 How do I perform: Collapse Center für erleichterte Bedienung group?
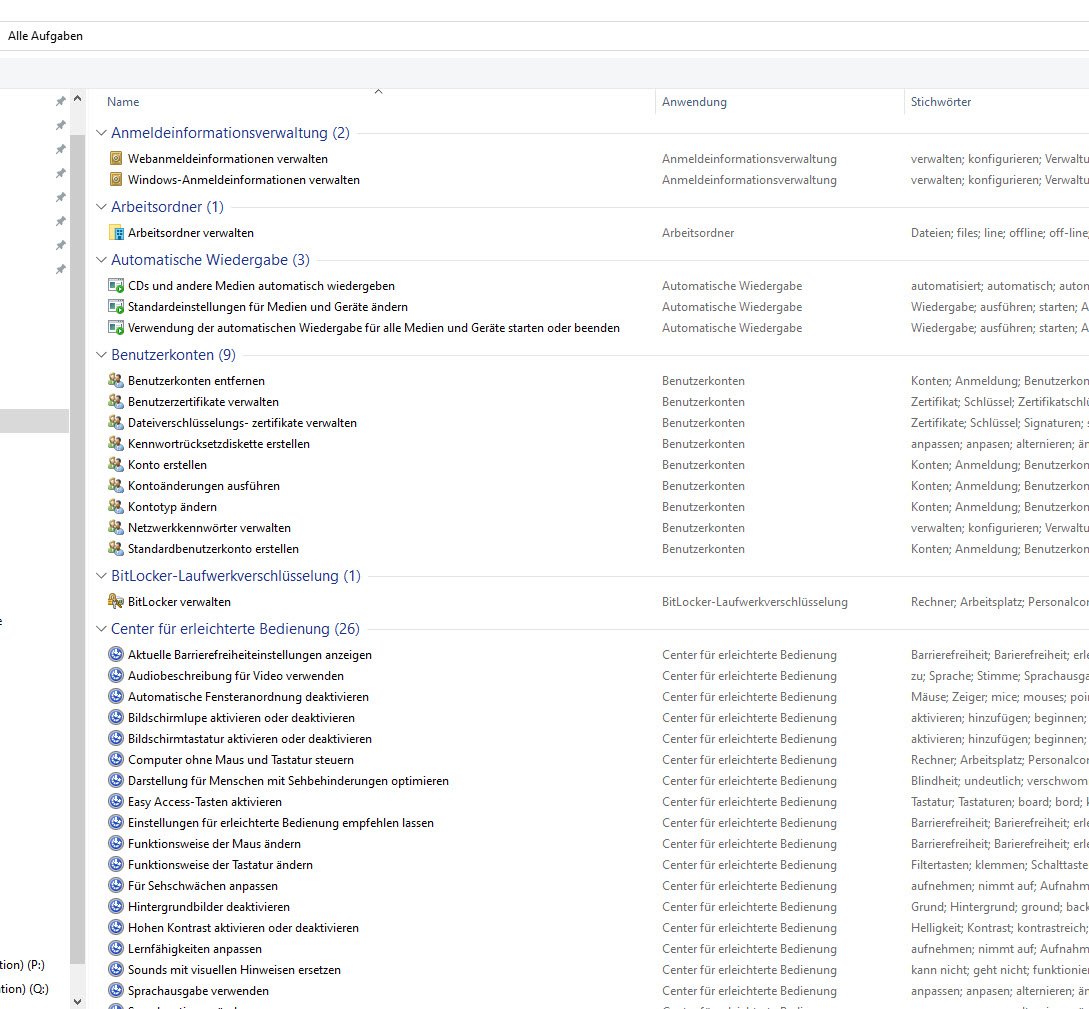101,629
